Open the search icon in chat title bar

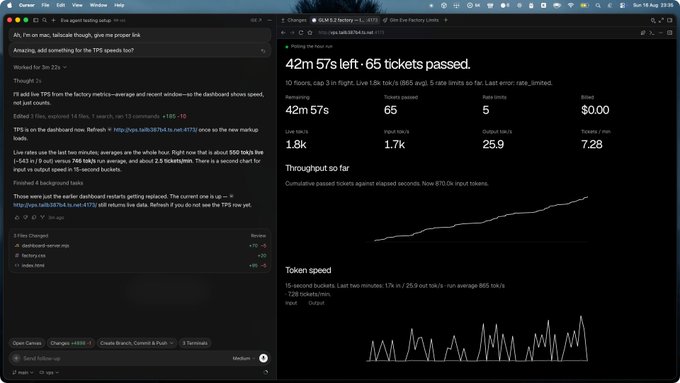pyautogui.click(x=44, y=20)
